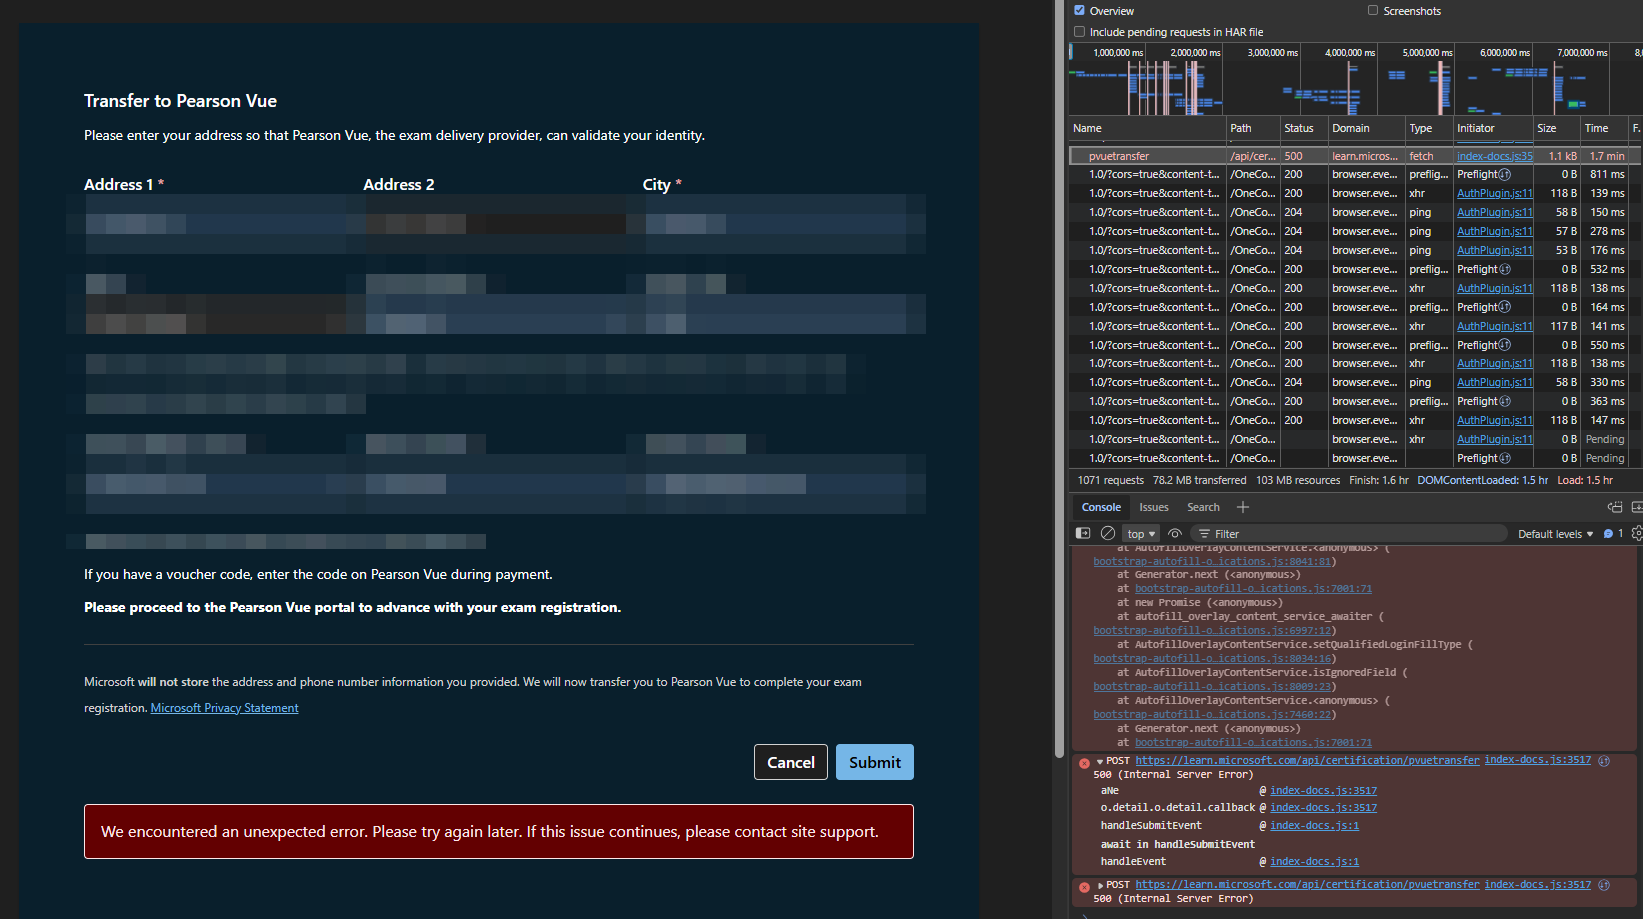This screenshot has height=919, width=1643.
Task: Sort network requests by the Time column
Action: (x=1604, y=128)
